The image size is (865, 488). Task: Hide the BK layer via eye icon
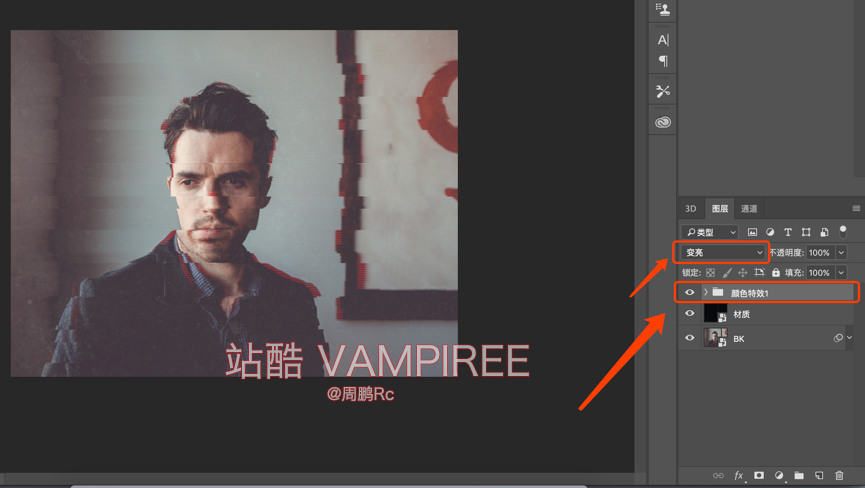(x=690, y=337)
